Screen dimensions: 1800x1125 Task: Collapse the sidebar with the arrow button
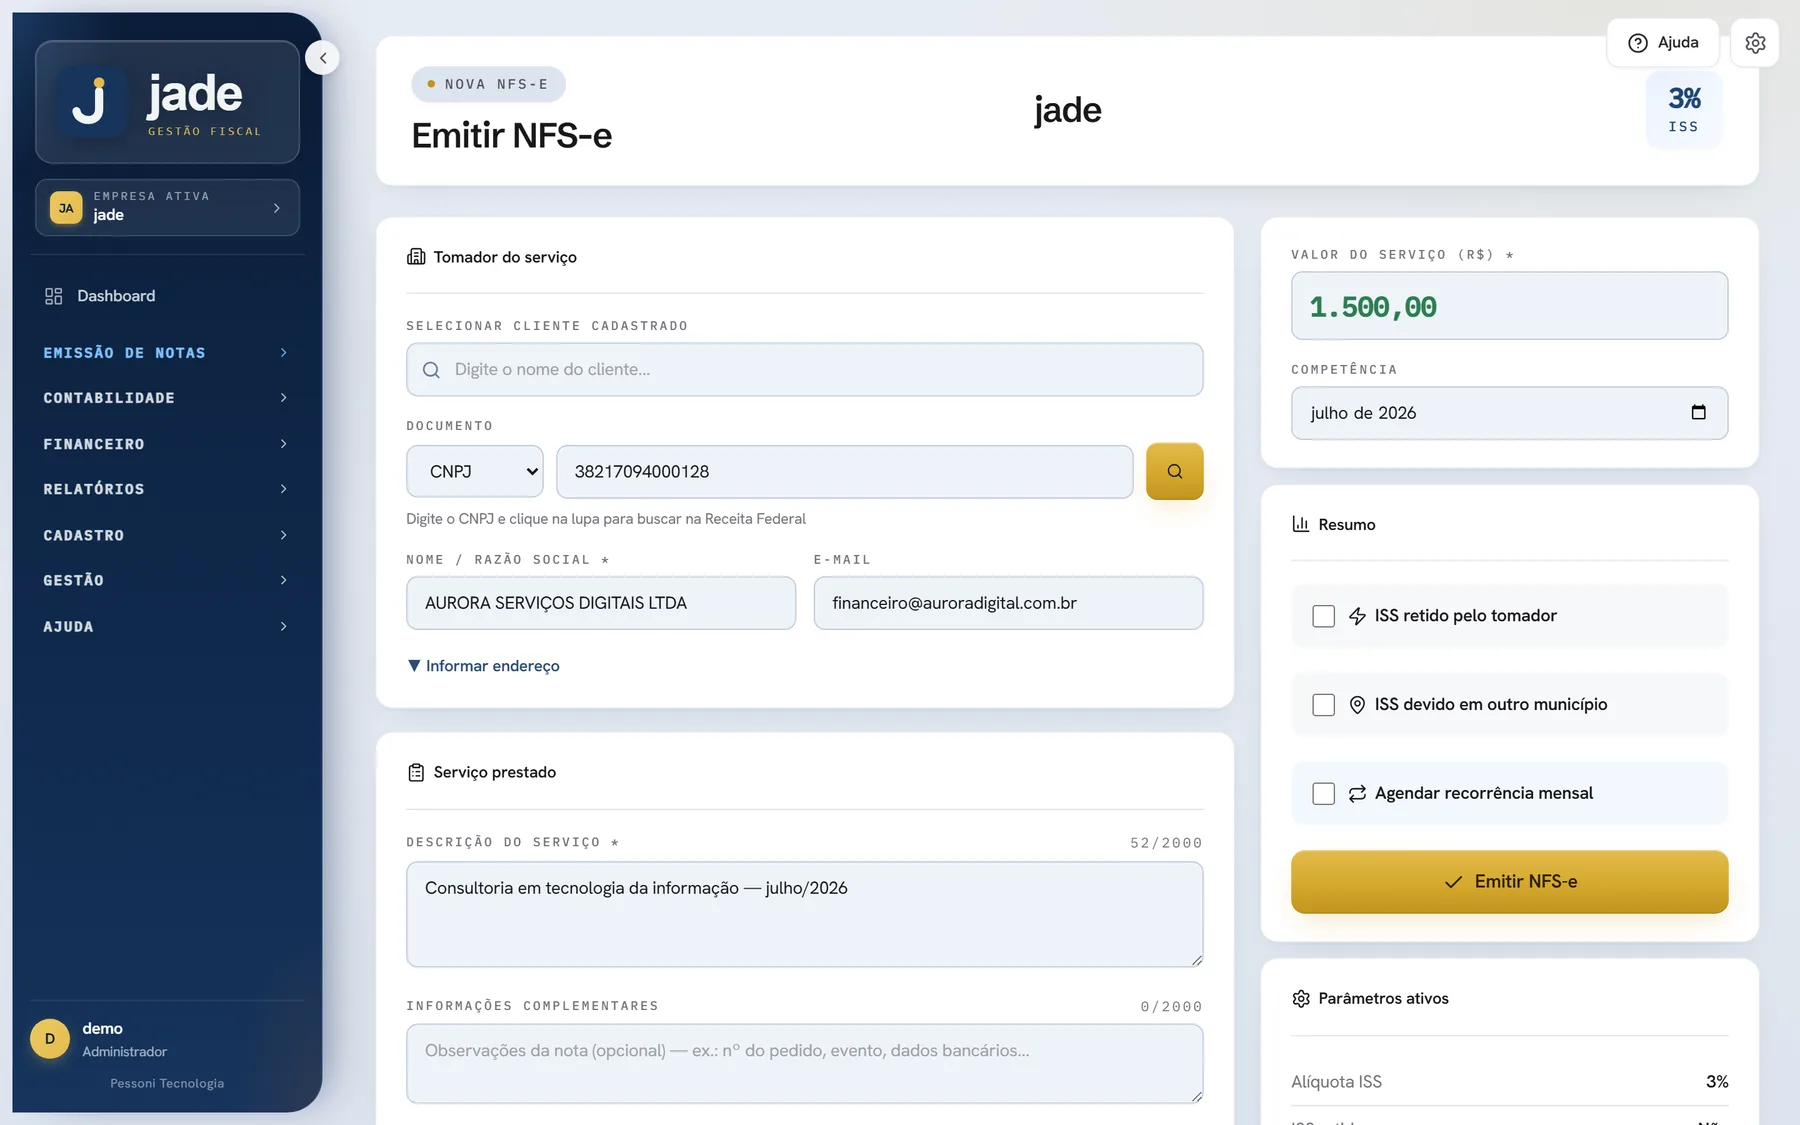pos(322,58)
